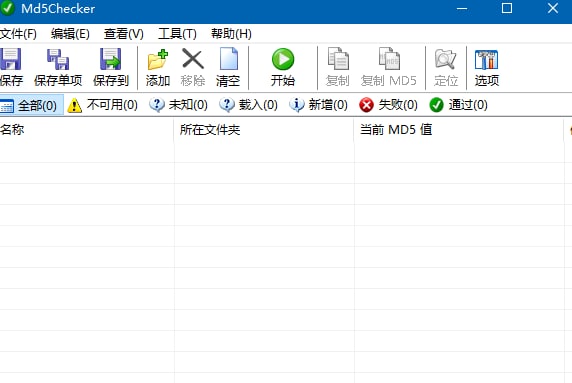The image size is (572, 383).
Task: Click the 复制 MD5 toolbar icon
Action: click(389, 58)
